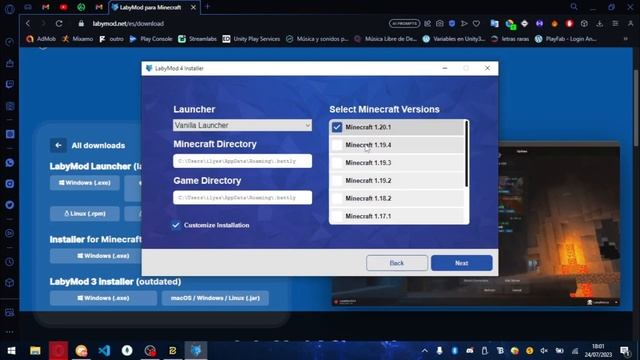Open the Mixamo bookmark
640x360 pixels.
tap(78, 39)
